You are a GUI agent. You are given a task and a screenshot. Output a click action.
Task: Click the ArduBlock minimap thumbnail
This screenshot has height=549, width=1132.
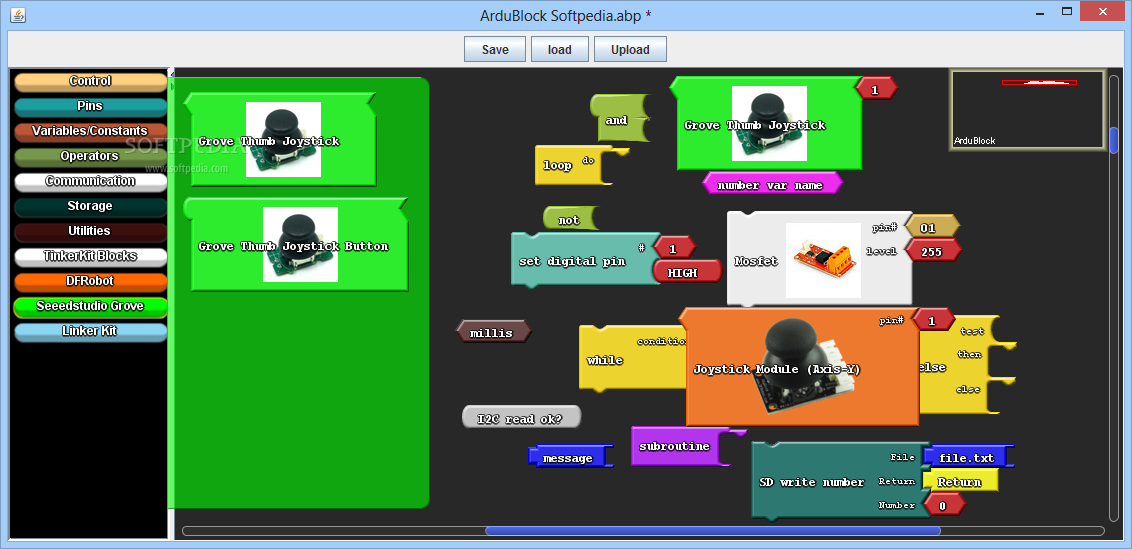(x=1027, y=110)
